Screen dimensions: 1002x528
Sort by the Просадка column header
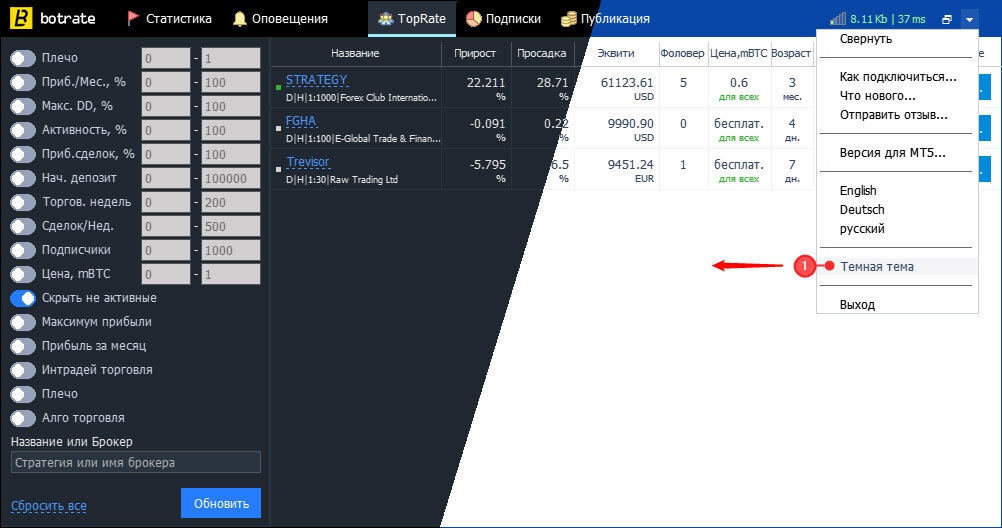click(541, 53)
